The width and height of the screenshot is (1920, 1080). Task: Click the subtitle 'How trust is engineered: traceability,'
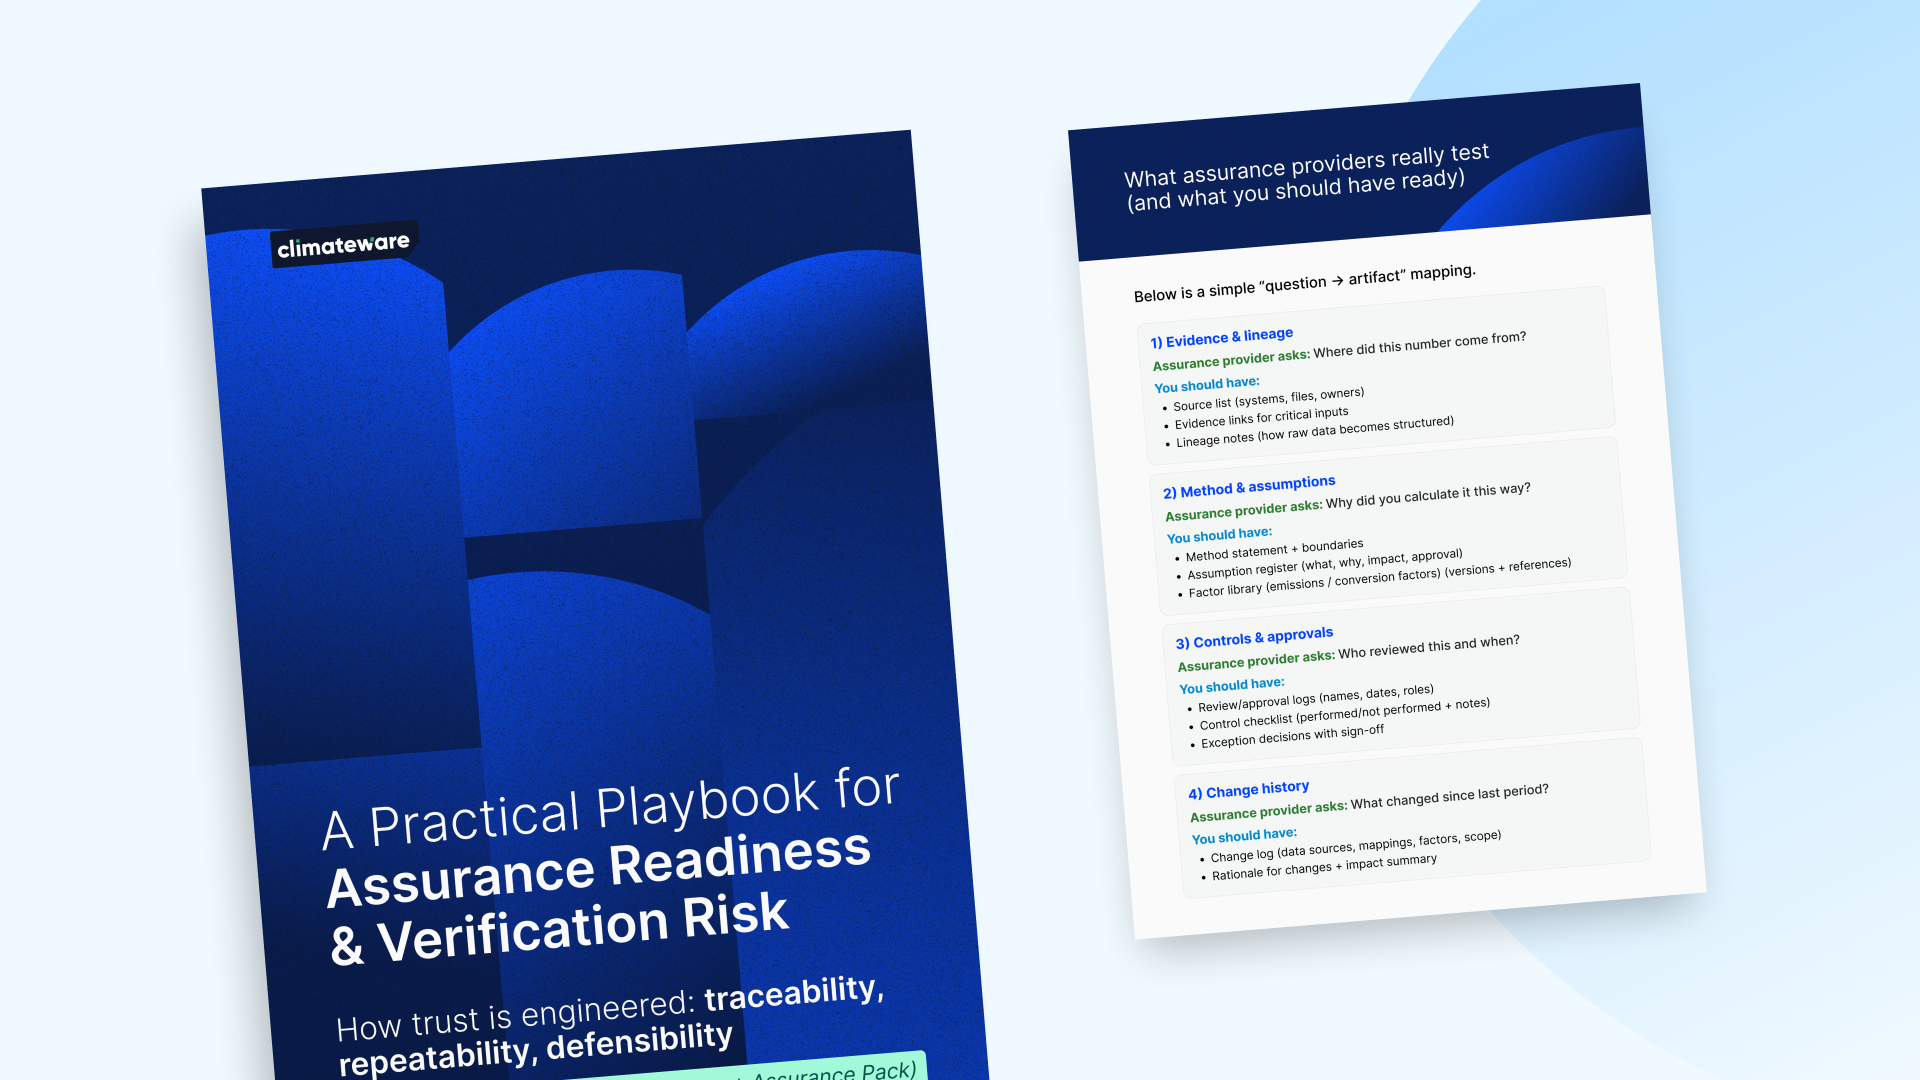point(610,1008)
